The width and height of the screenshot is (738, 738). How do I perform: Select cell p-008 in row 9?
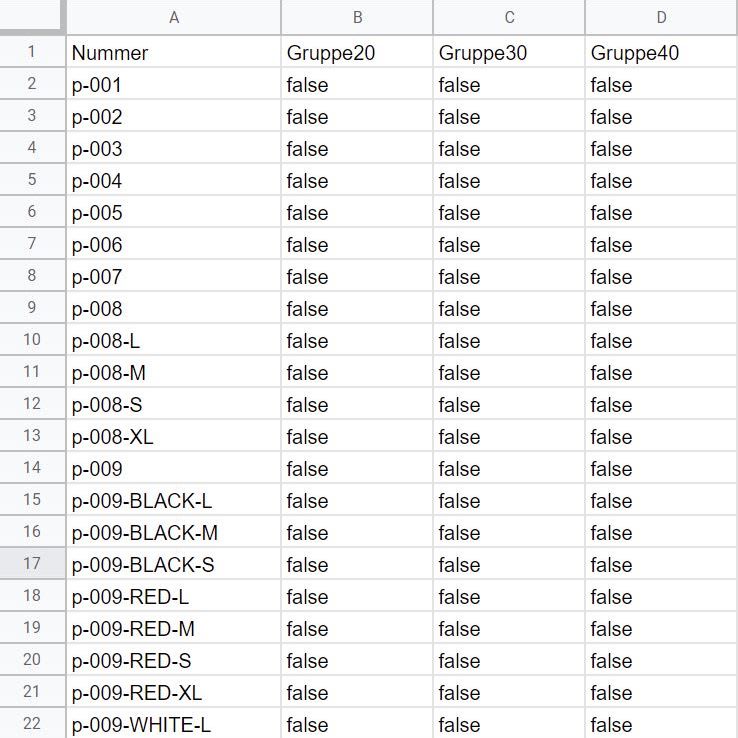174,308
